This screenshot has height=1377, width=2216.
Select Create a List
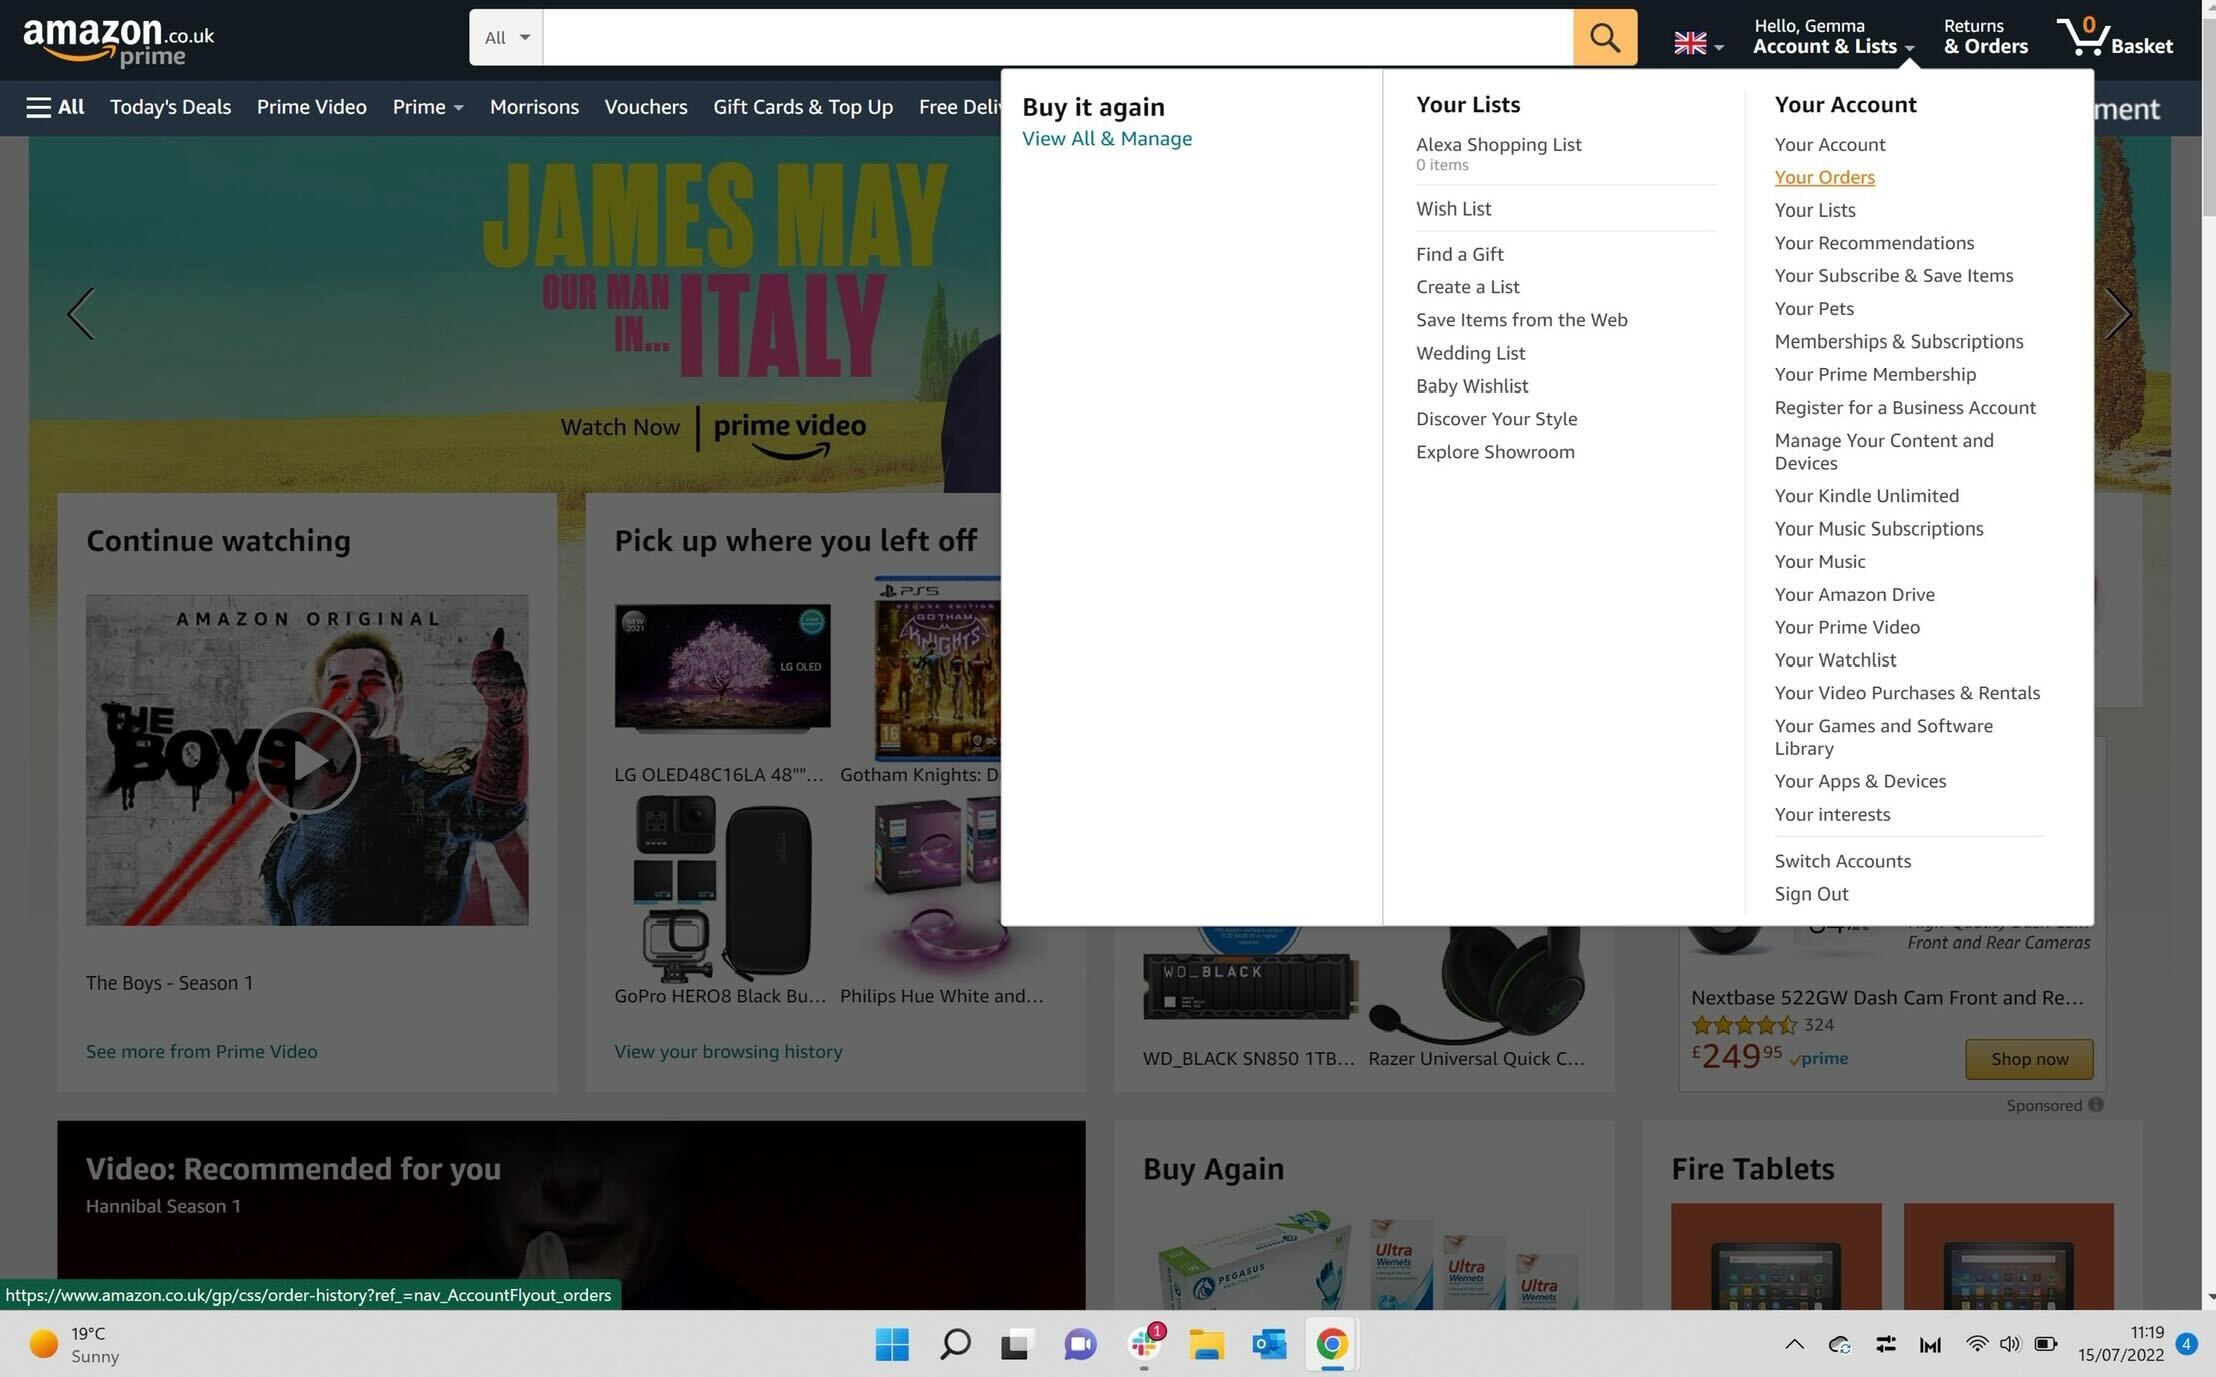click(x=1467, y=287)
